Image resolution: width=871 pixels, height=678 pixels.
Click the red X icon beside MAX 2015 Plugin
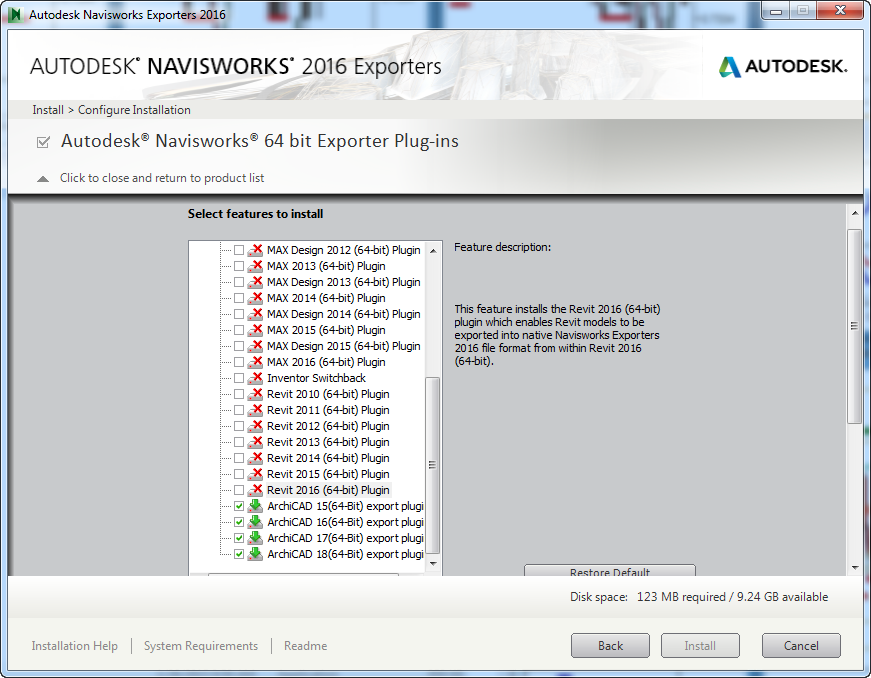click(255, 330)
